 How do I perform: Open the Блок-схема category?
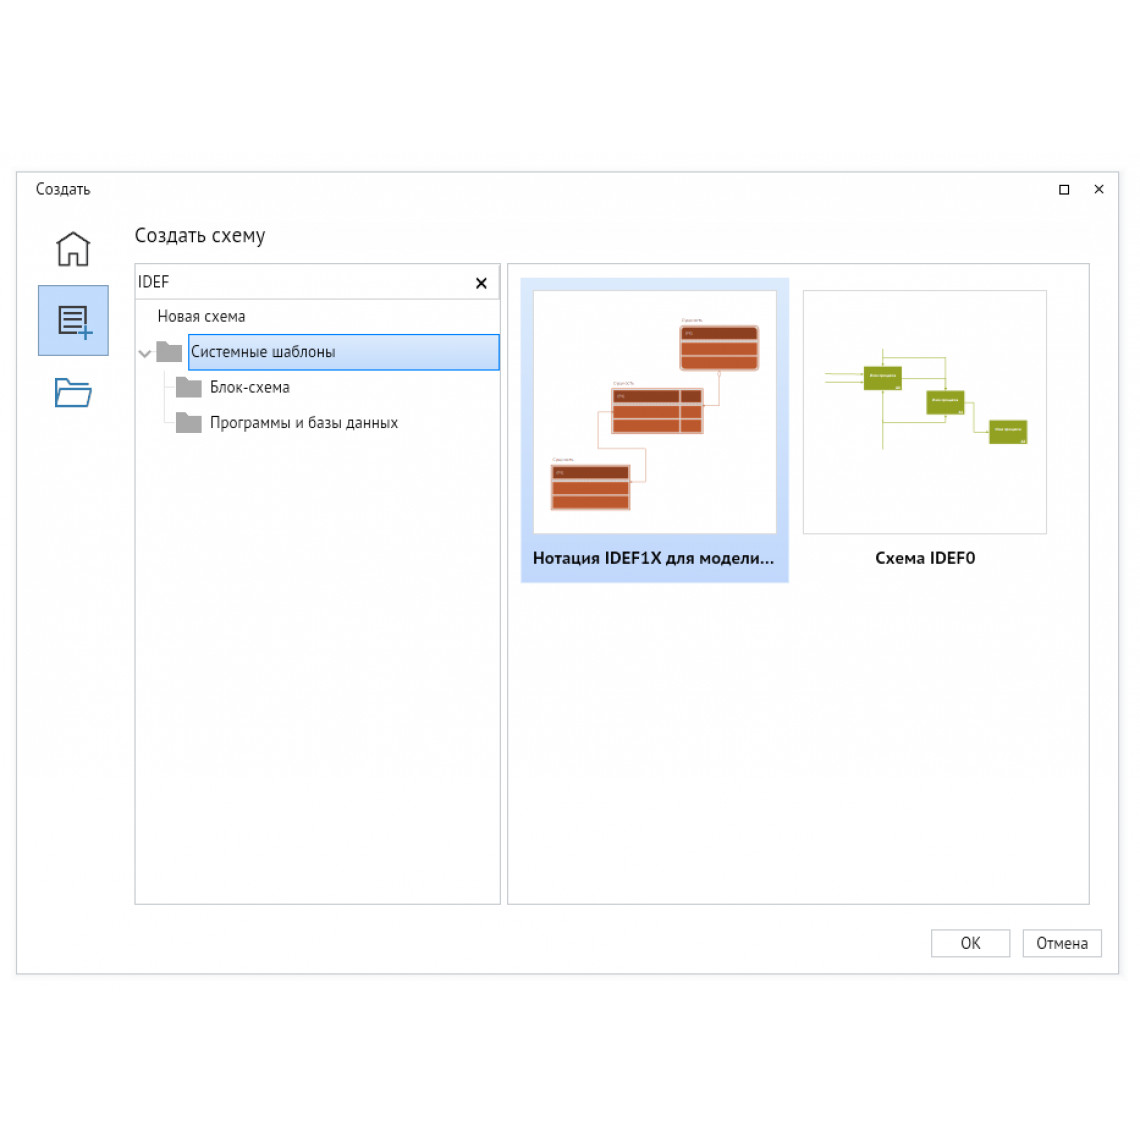(249, 388)
